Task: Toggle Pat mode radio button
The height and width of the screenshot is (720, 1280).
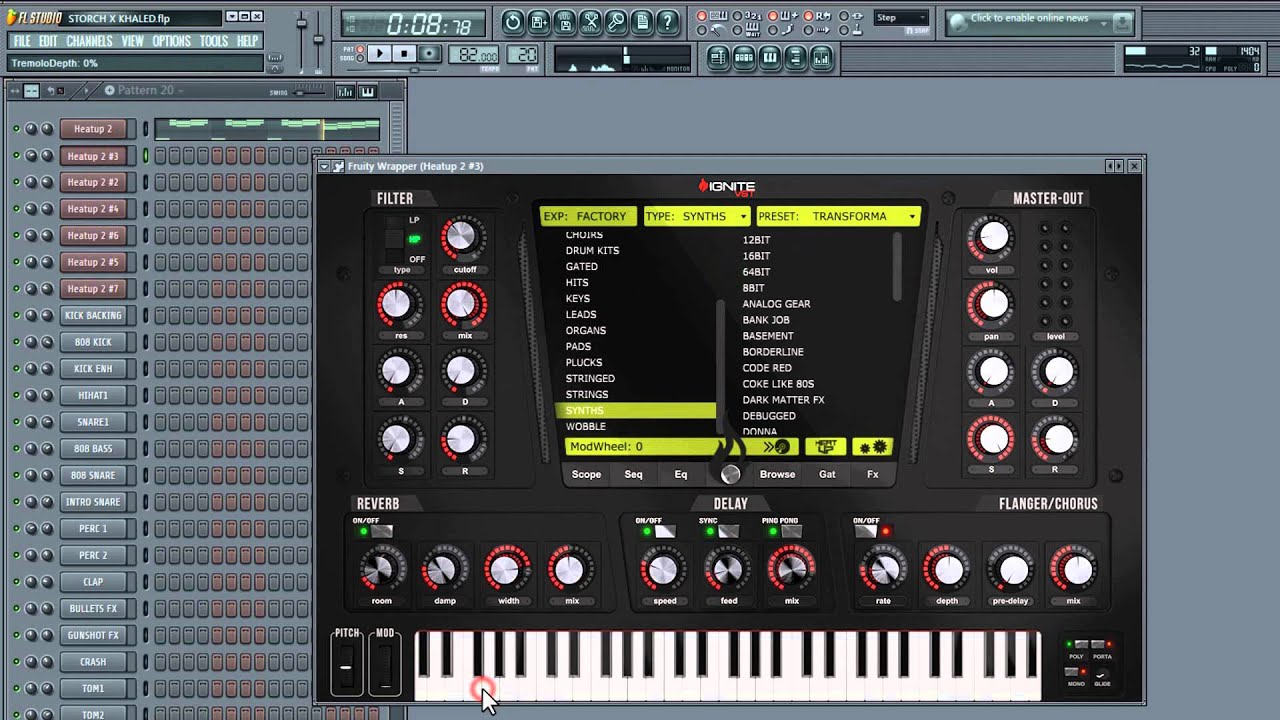Action: click(360, 49)
